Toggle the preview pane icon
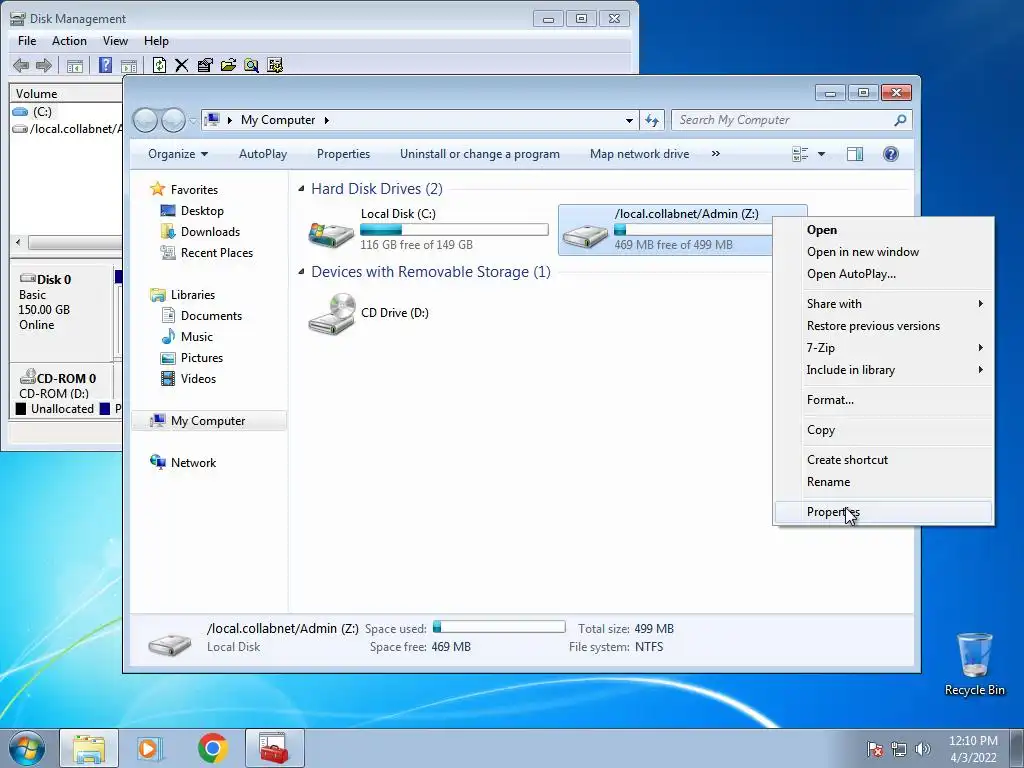Viewport: 1024px width, 768px height. pos(855,154)
